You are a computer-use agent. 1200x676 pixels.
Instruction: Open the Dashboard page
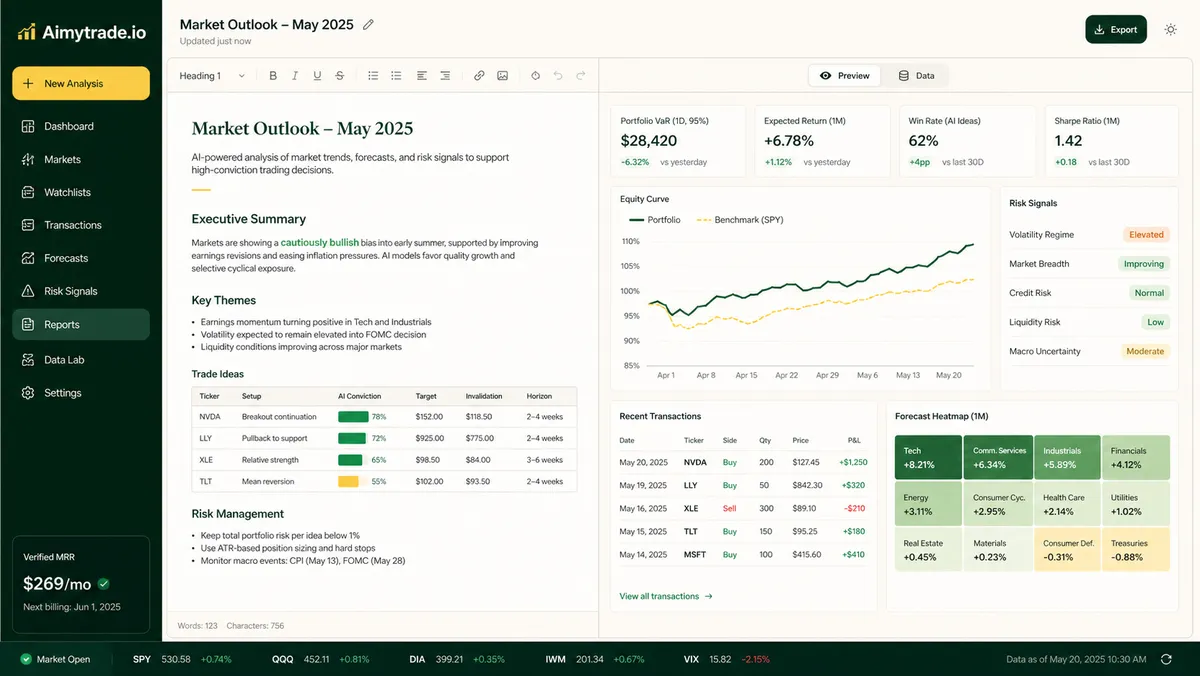(x=81, y=127)
